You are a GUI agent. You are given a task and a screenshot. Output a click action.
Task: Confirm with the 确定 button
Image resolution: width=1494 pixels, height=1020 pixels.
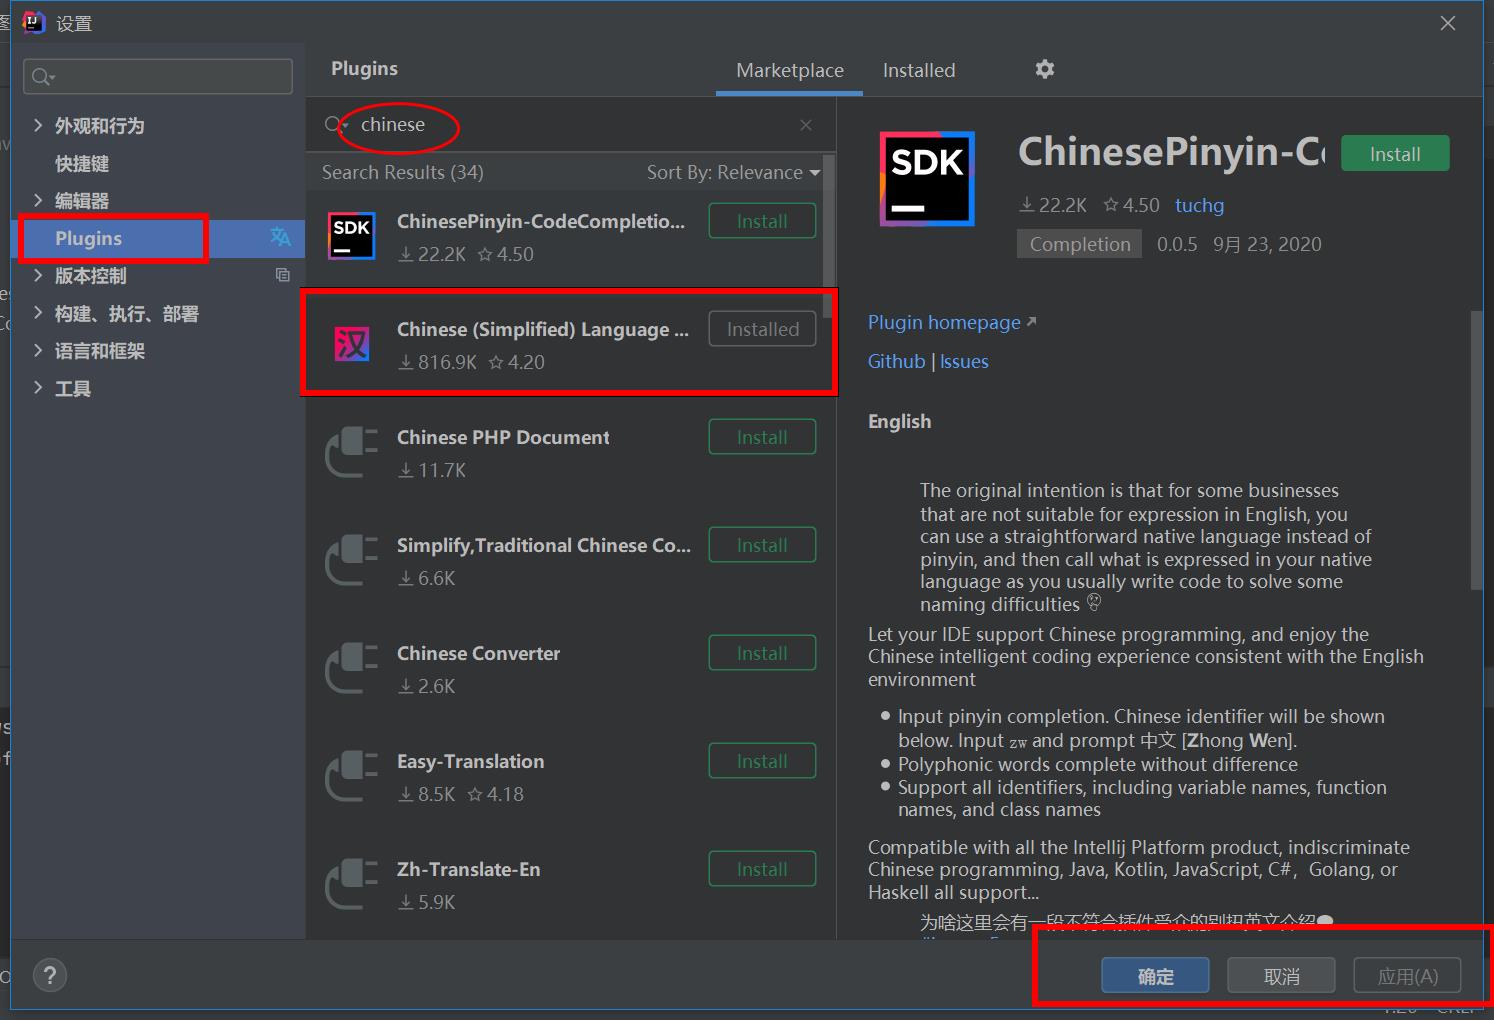pyautogui.click(x=1155, y=976)
